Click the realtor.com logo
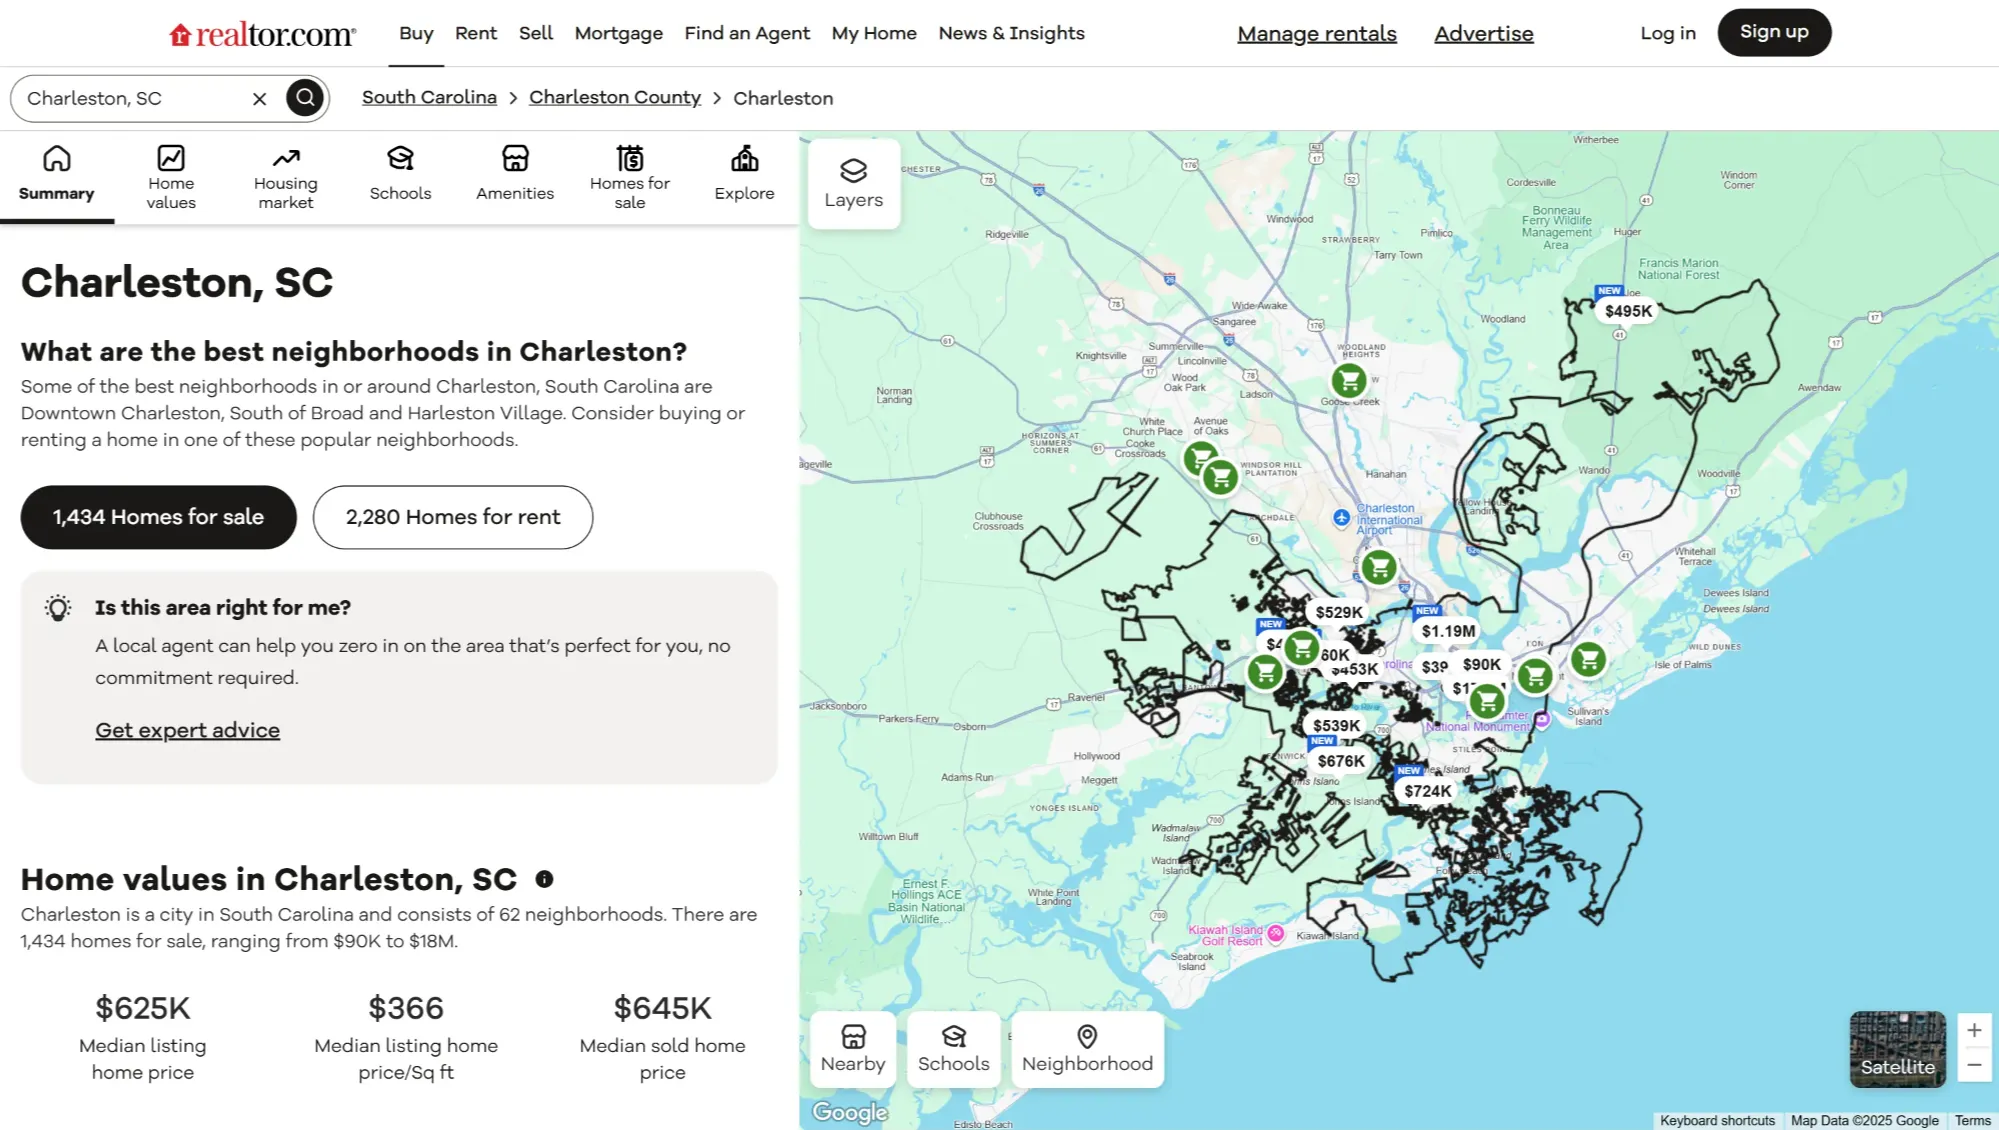Image resolution: width=1999 pixels, height=1130 pixels. tap(262, 34)
